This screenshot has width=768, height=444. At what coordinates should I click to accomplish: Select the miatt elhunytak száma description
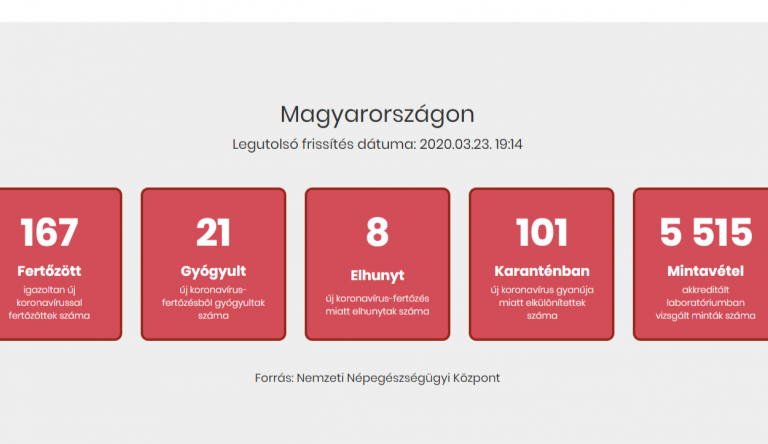[x=377, y=305]
